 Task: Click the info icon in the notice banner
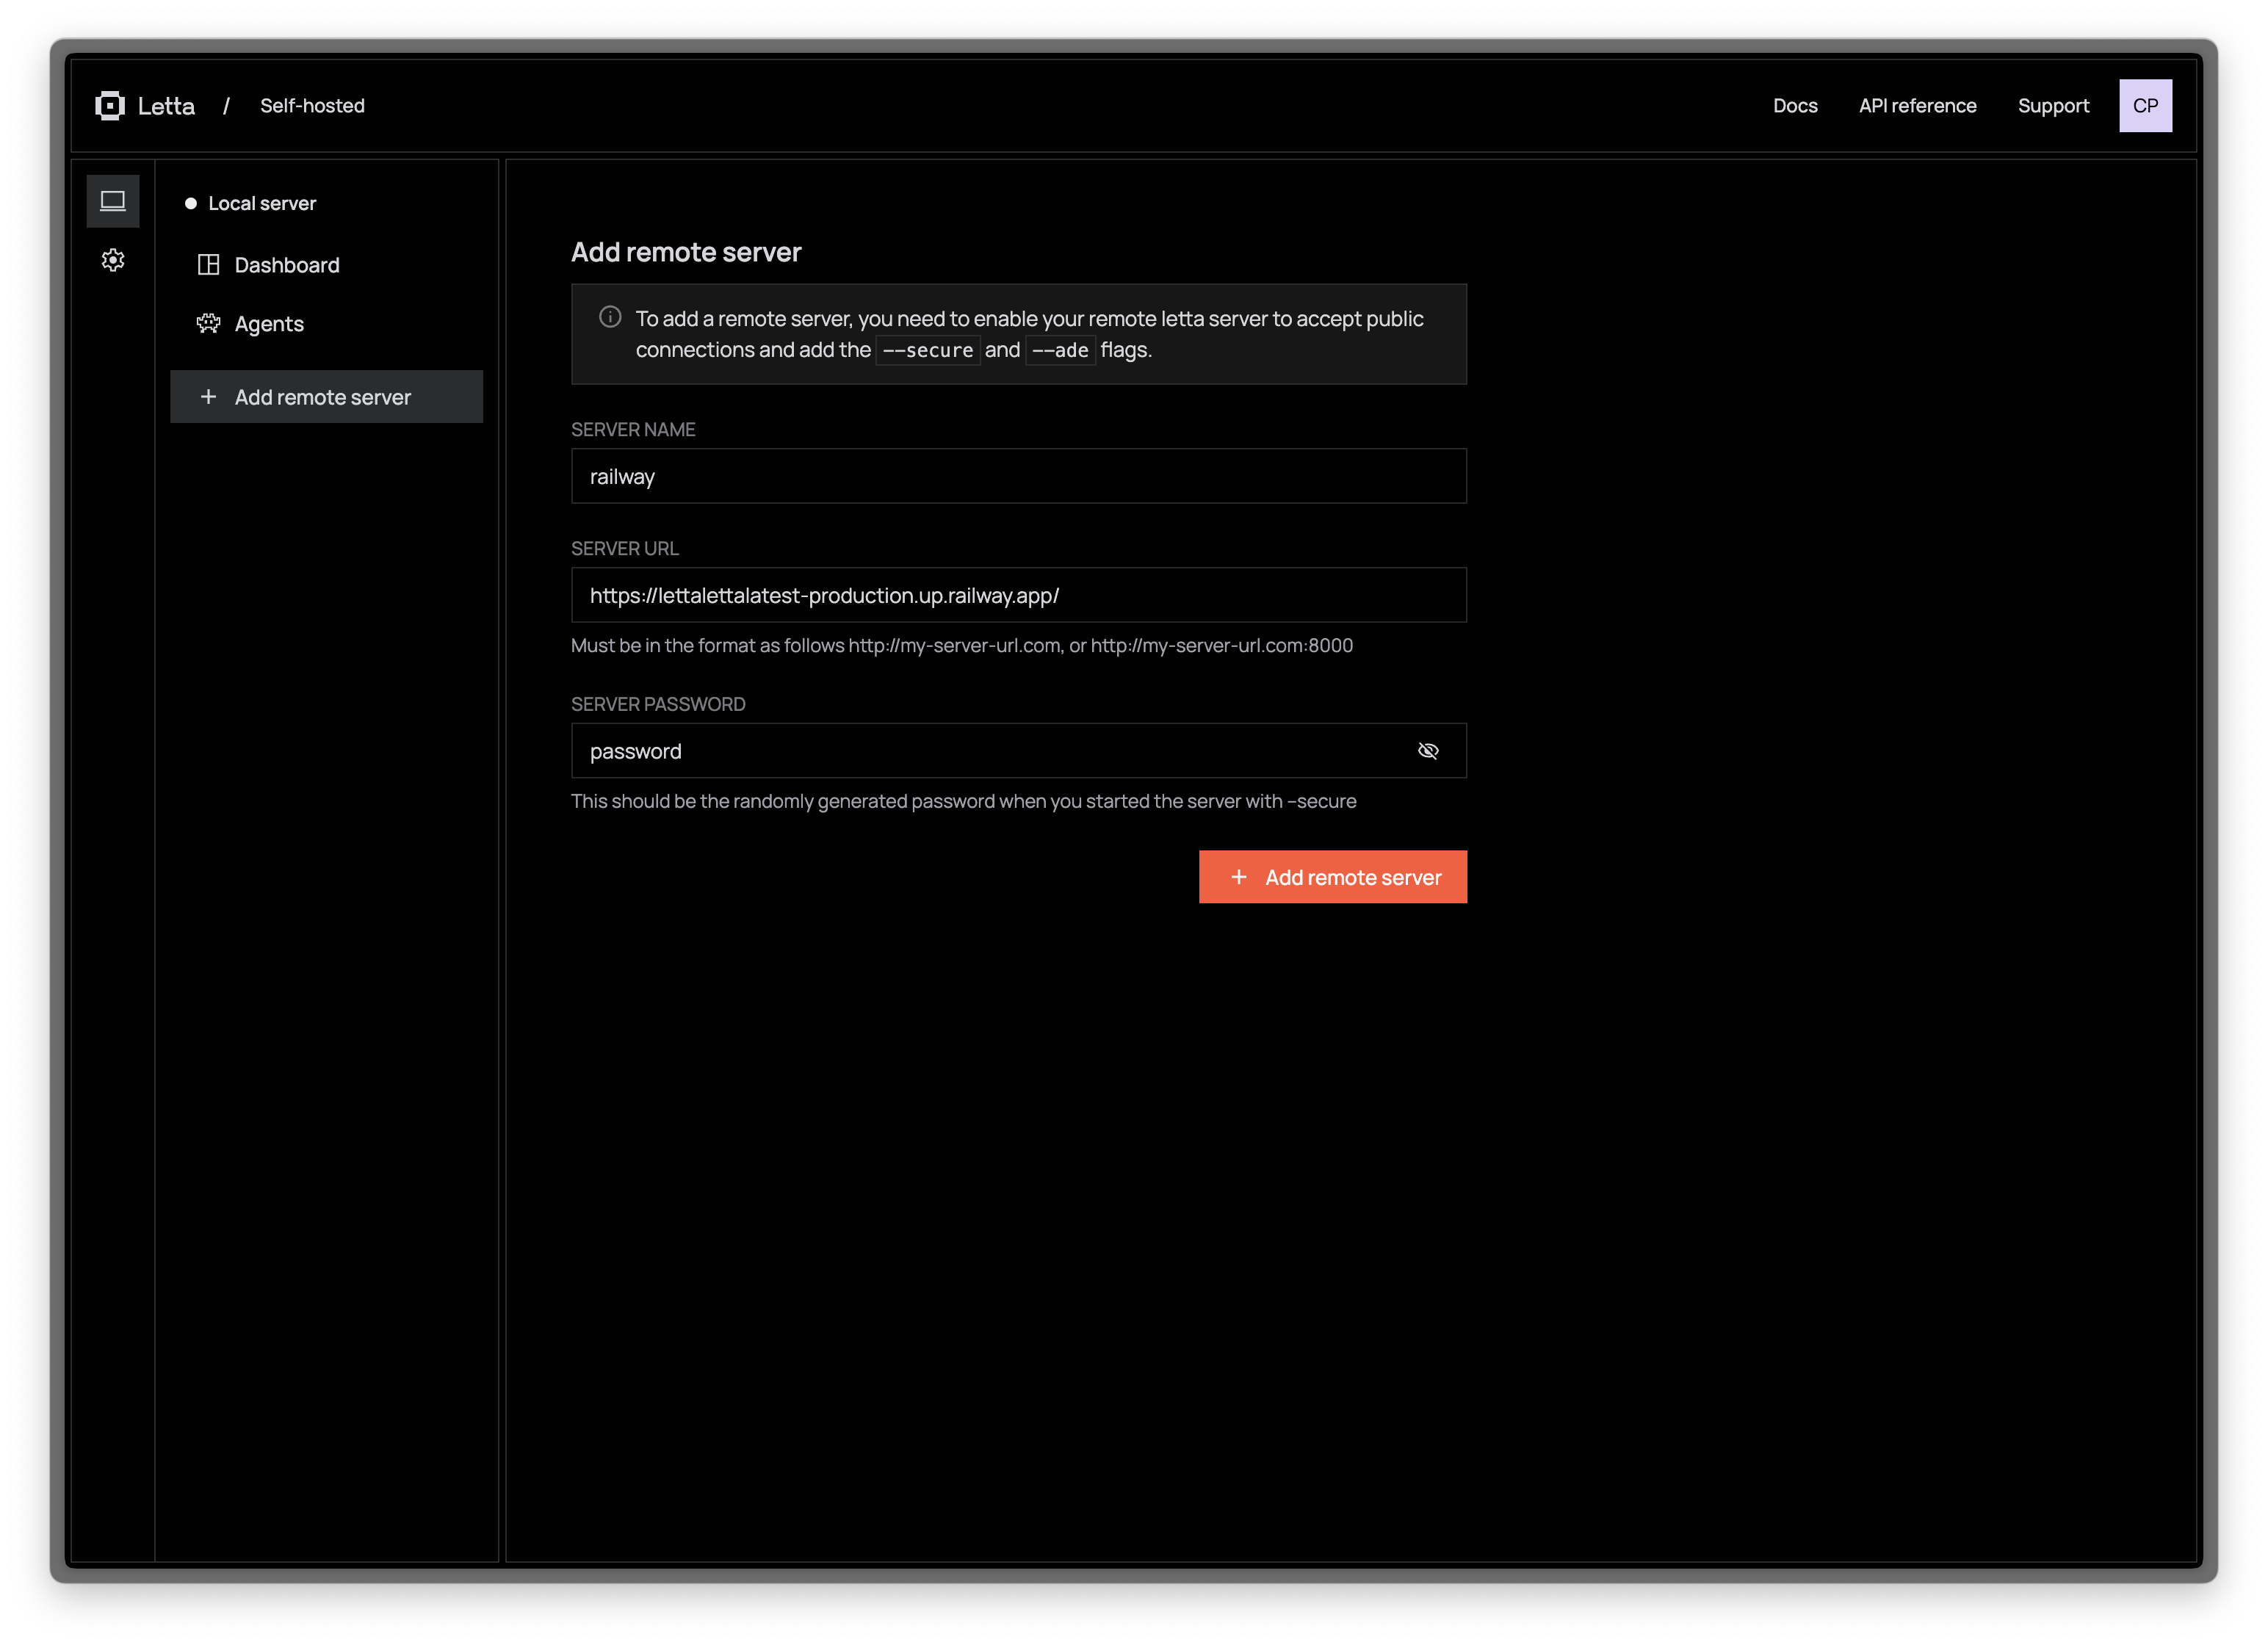click(x=609, y=317)
